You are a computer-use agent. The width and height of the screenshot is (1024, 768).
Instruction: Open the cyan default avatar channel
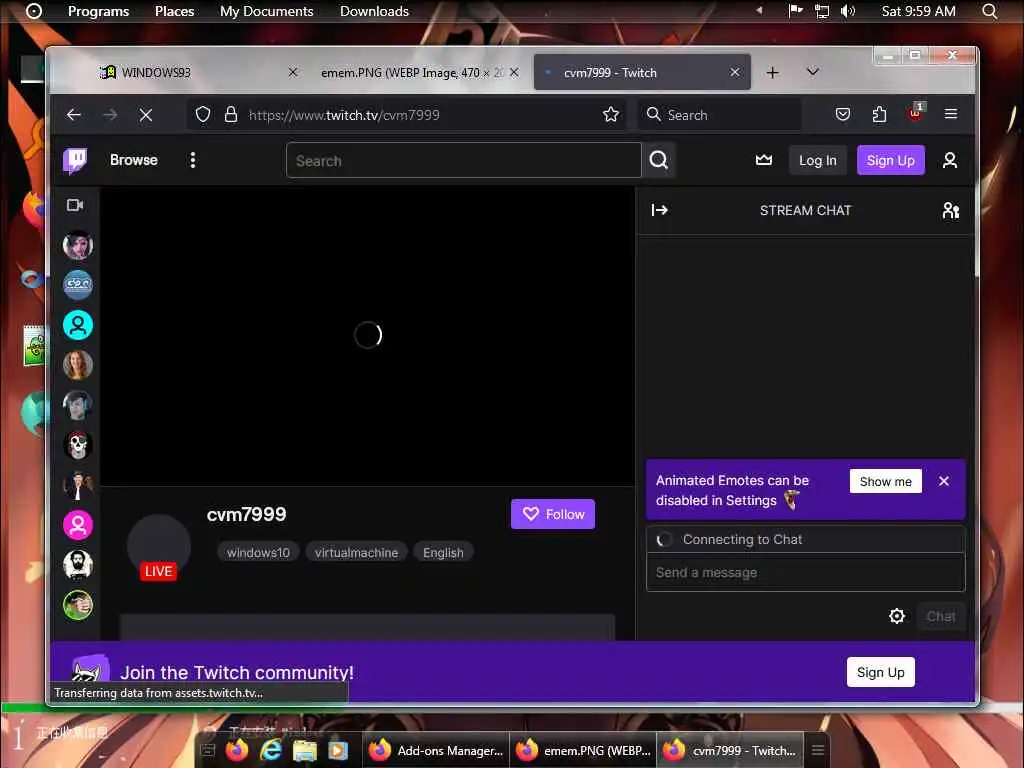(x=78, y=325)
